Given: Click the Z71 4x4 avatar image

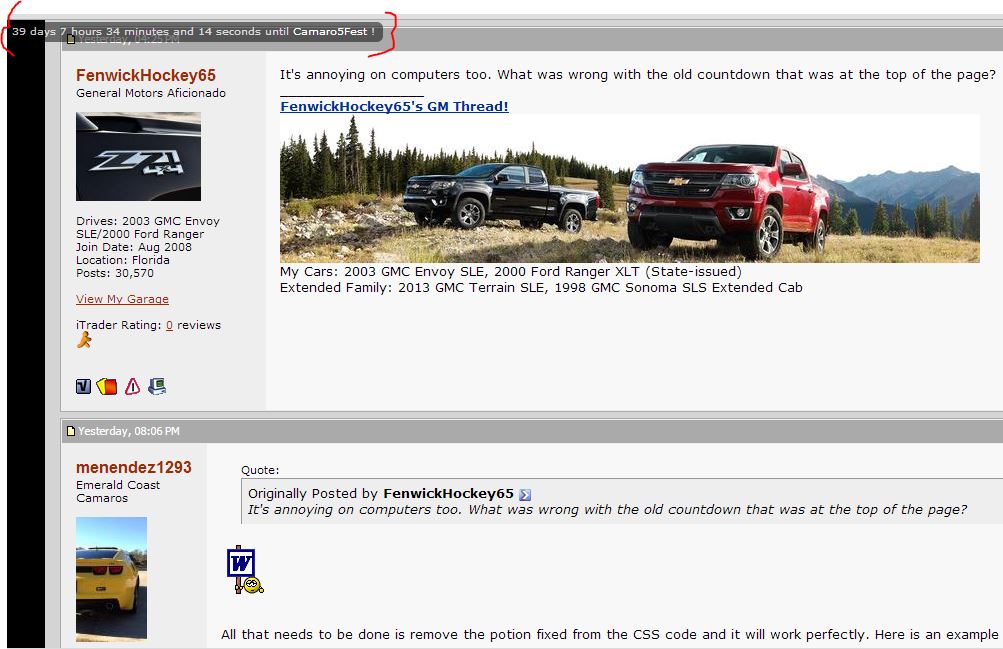Looking at the screenshot, I should 138,157.
